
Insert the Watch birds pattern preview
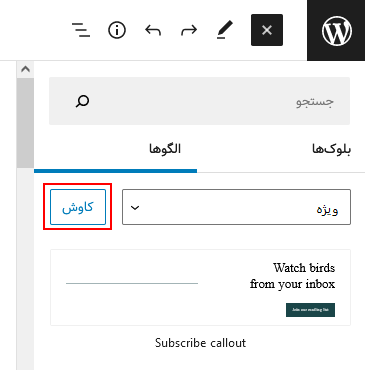point(200,287)
